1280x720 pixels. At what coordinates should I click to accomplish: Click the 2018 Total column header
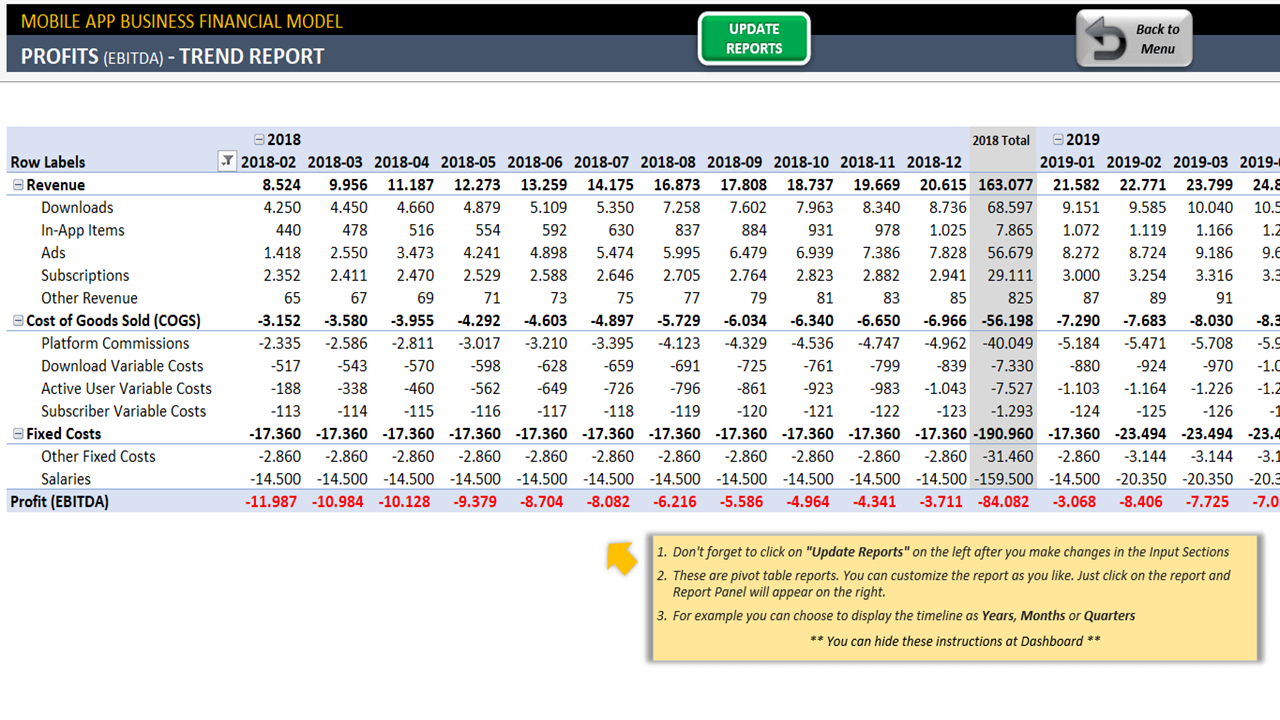point(1001,140)
